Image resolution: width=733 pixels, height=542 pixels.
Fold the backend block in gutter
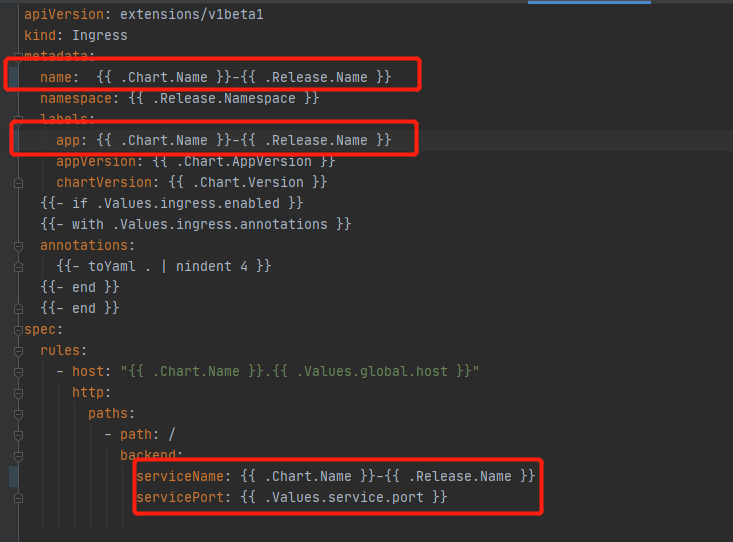[x=17, y=456]
